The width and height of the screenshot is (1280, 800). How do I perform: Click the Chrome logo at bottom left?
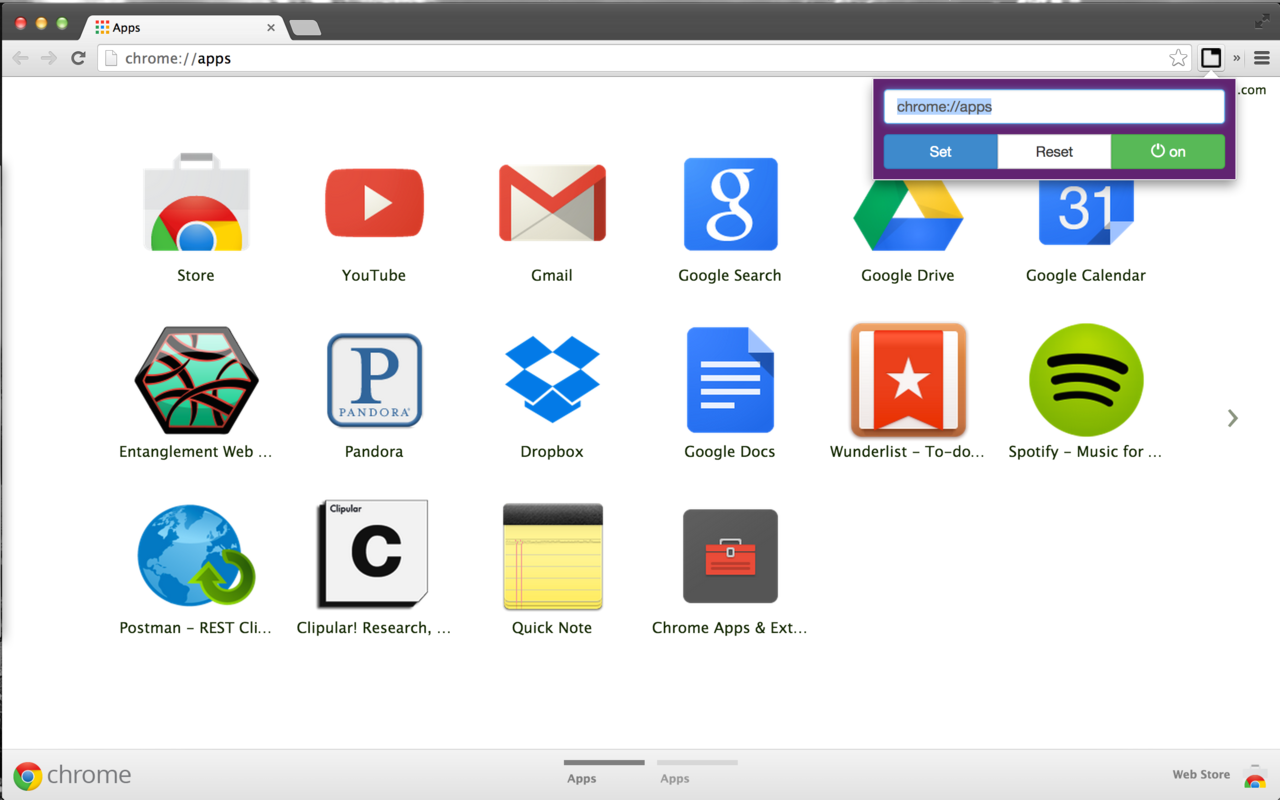point(72,775)
